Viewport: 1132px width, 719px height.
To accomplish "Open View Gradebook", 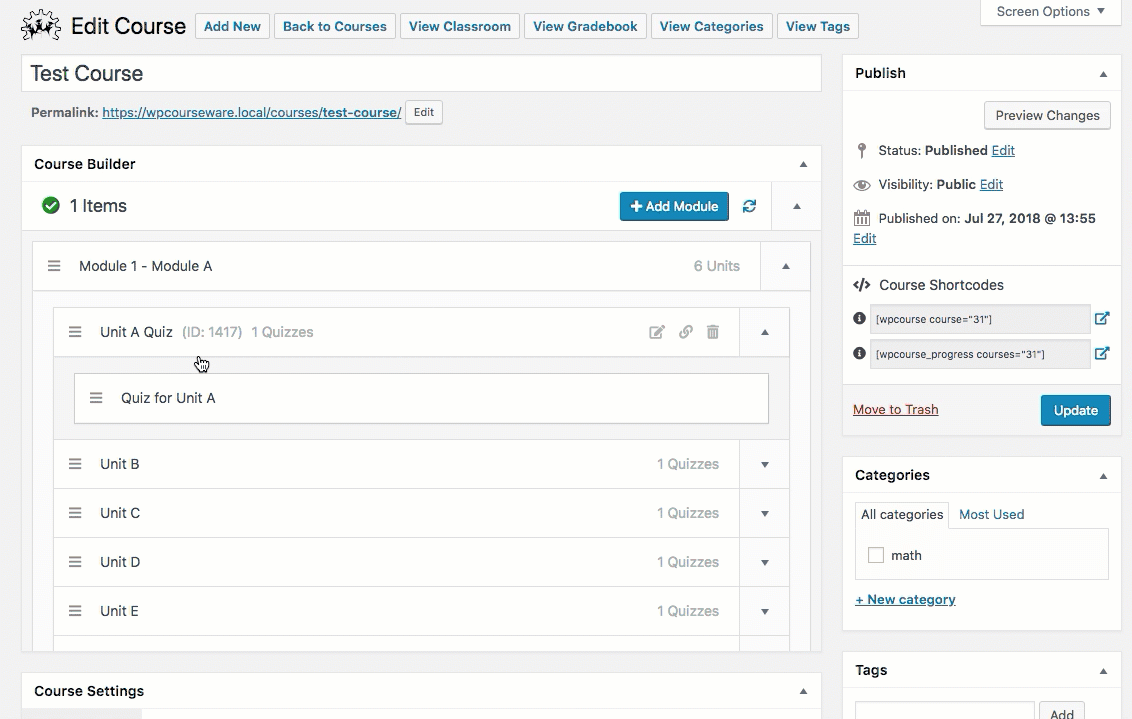I will pos(585,26).
